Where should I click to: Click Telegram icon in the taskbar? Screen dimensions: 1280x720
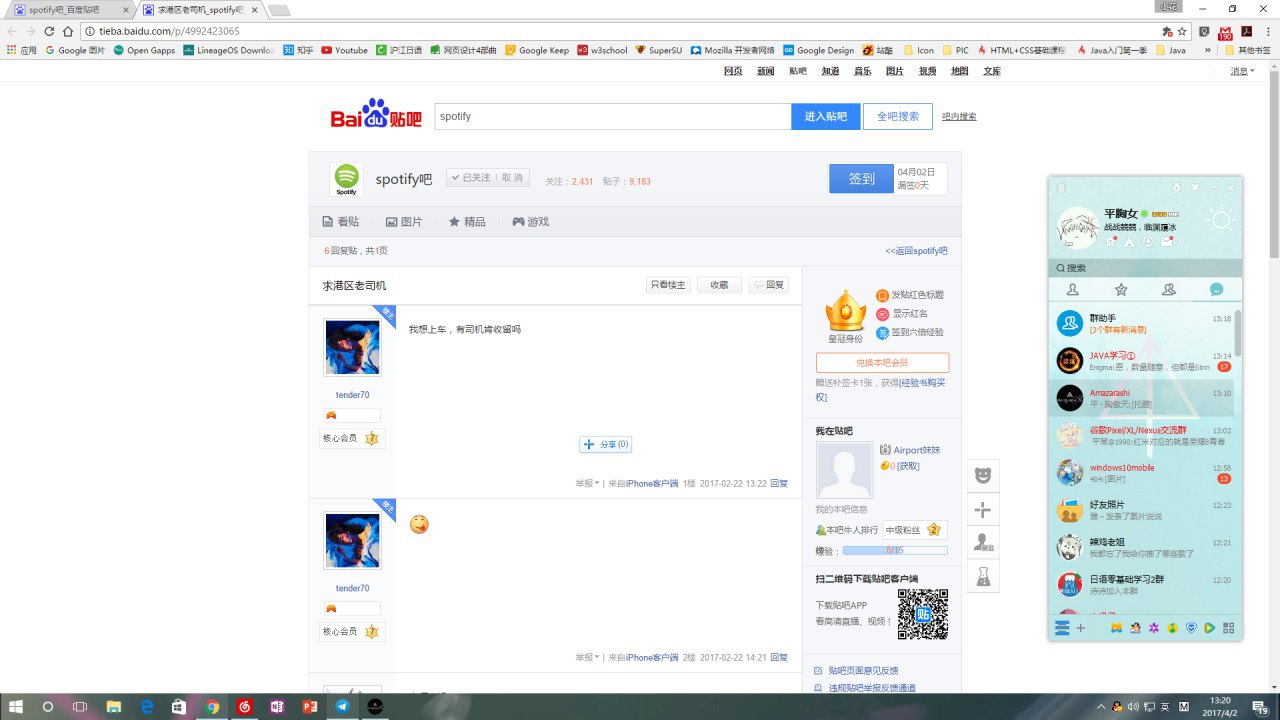click(342, 706)
